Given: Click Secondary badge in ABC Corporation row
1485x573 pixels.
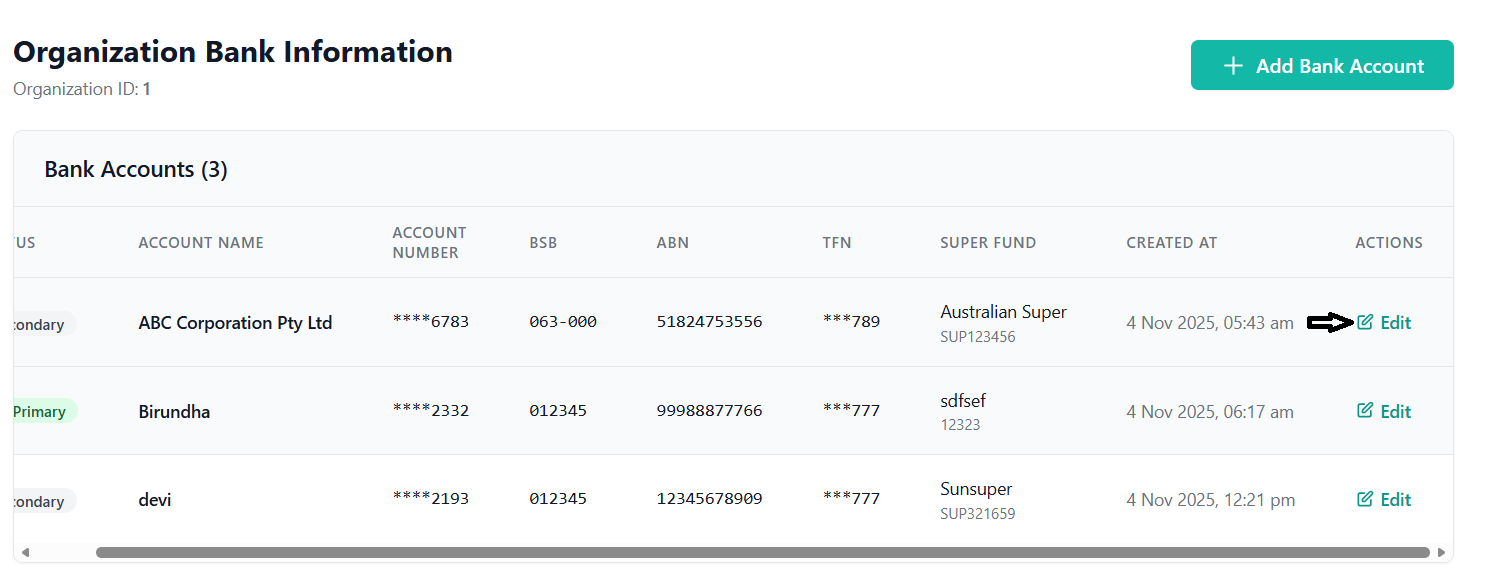Looking at the screenshot, I should [x=42, y=324].
